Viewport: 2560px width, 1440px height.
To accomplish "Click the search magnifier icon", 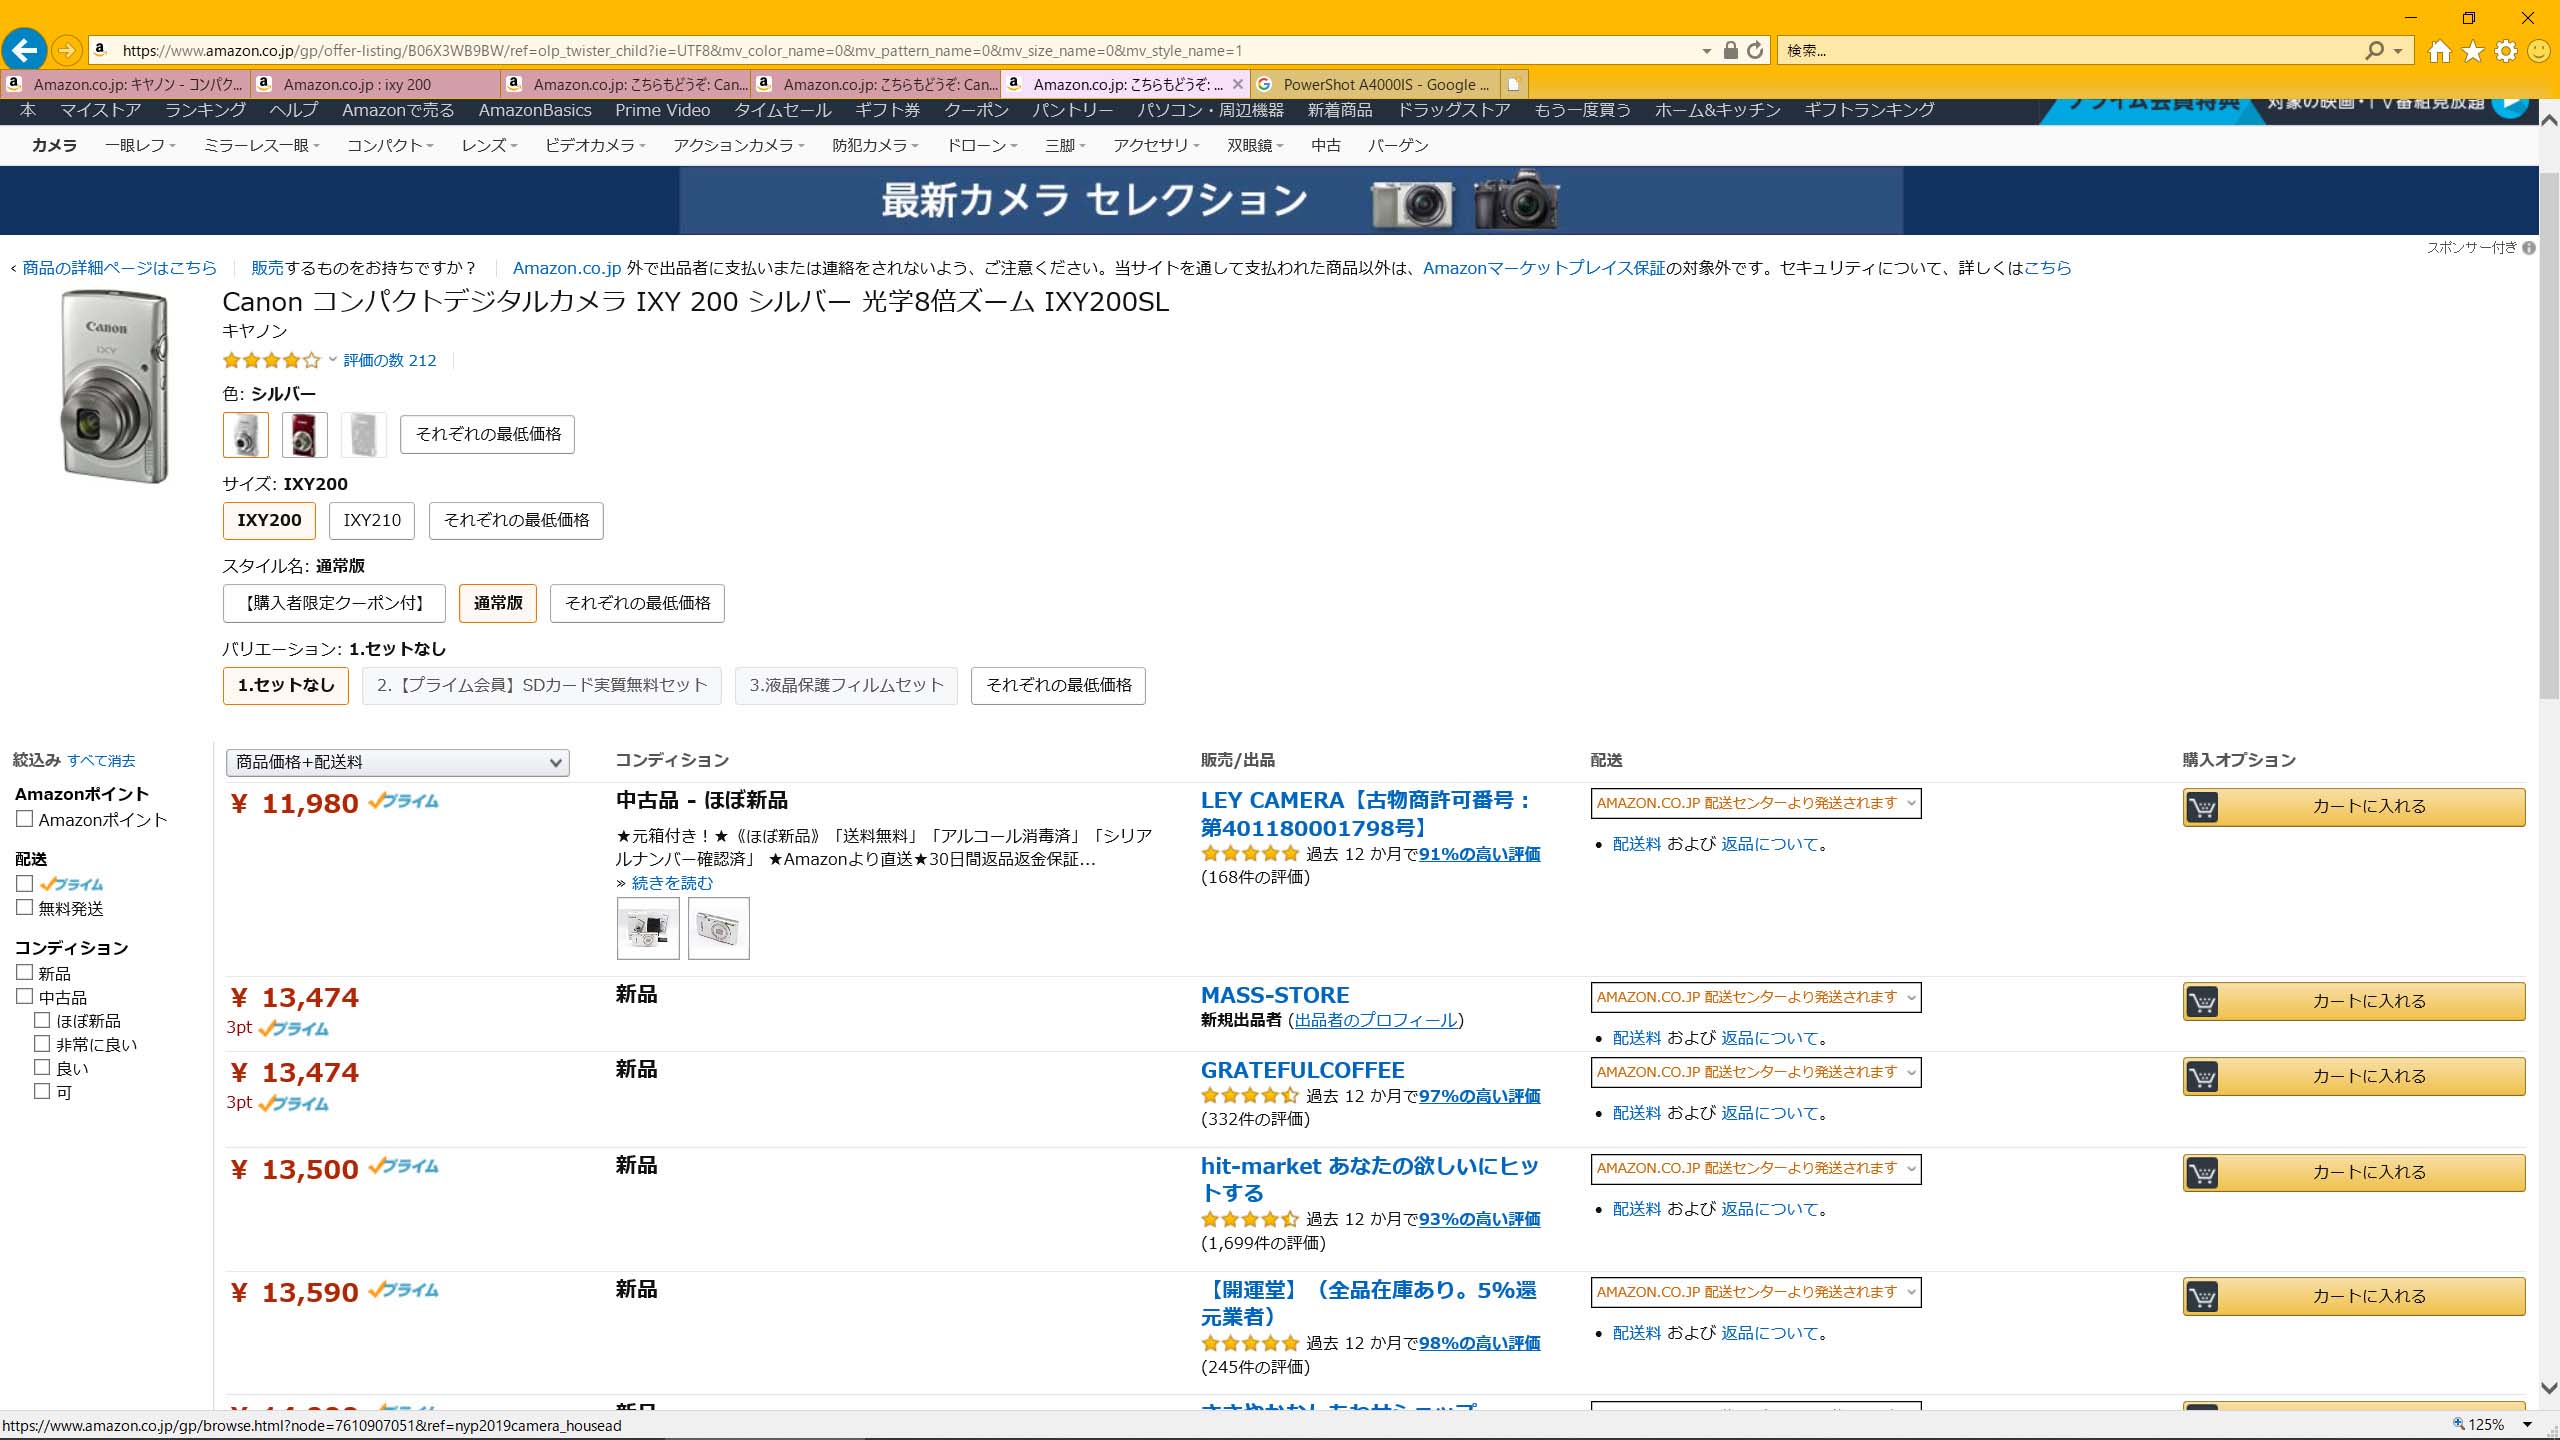I will point(2375,50).
